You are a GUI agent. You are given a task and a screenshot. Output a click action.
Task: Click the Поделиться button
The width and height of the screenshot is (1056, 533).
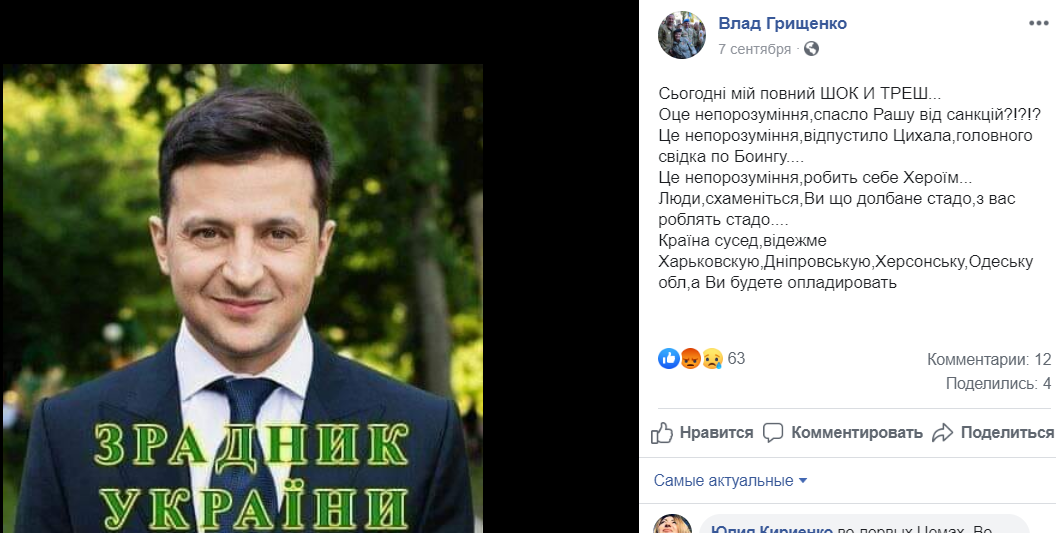pyautogui.click(x=993, y=433)
